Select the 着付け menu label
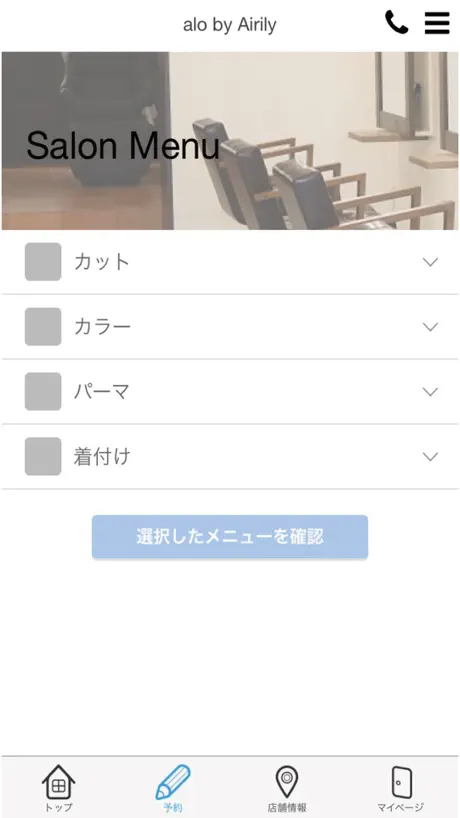The width and height of the screenshot is (460, 818). click(102, 456)
